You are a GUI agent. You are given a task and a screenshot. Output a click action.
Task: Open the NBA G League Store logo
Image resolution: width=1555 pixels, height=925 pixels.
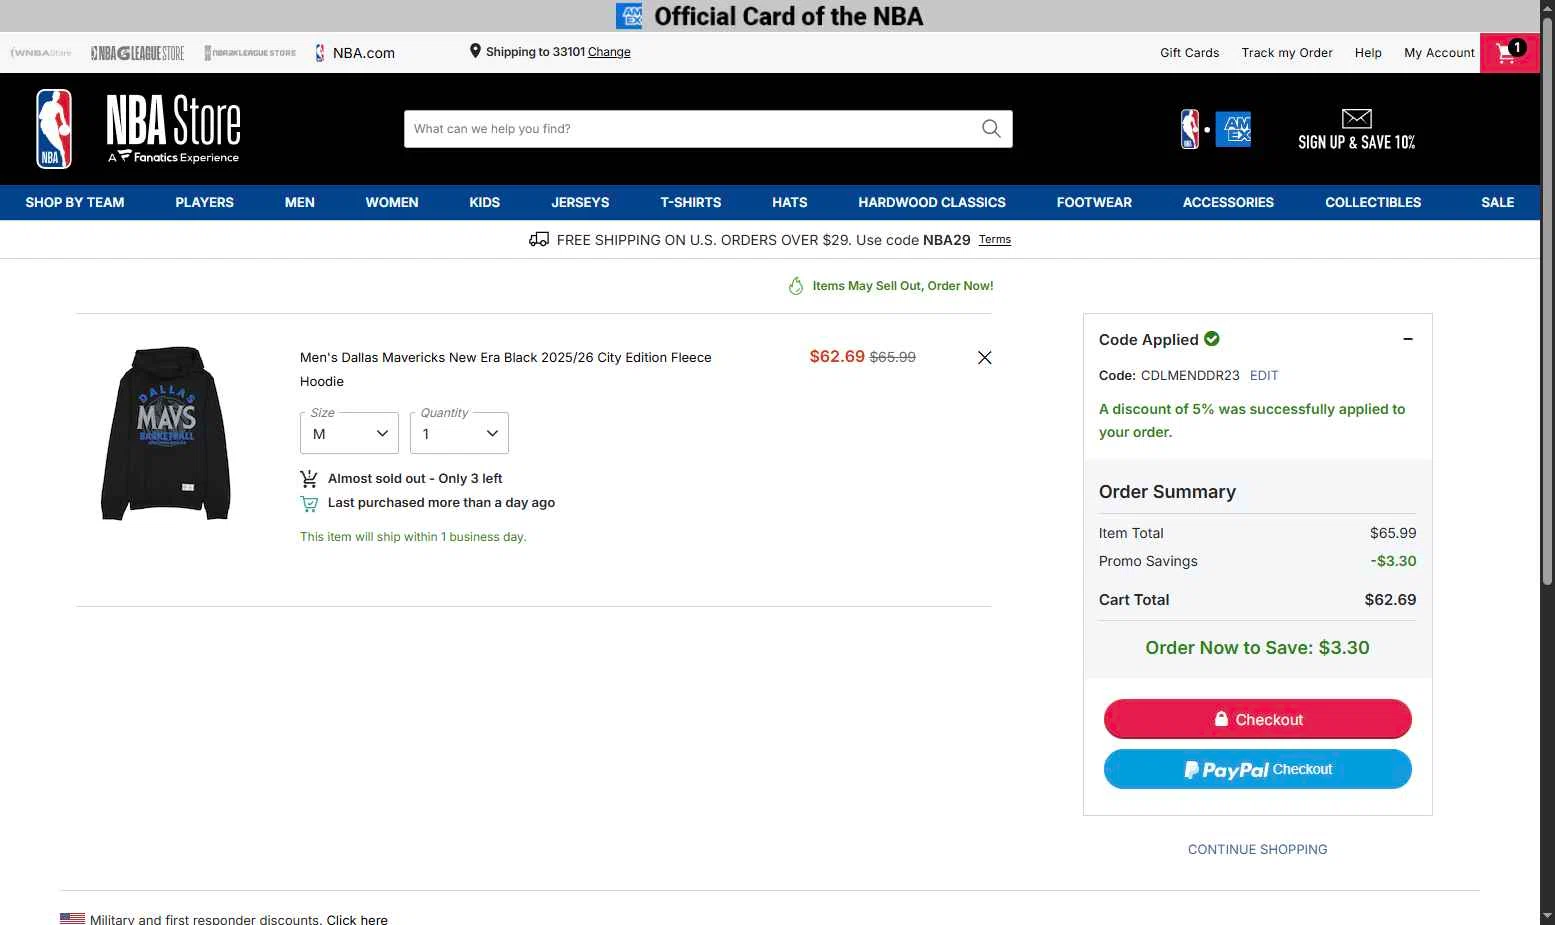(x=137, y=53)
